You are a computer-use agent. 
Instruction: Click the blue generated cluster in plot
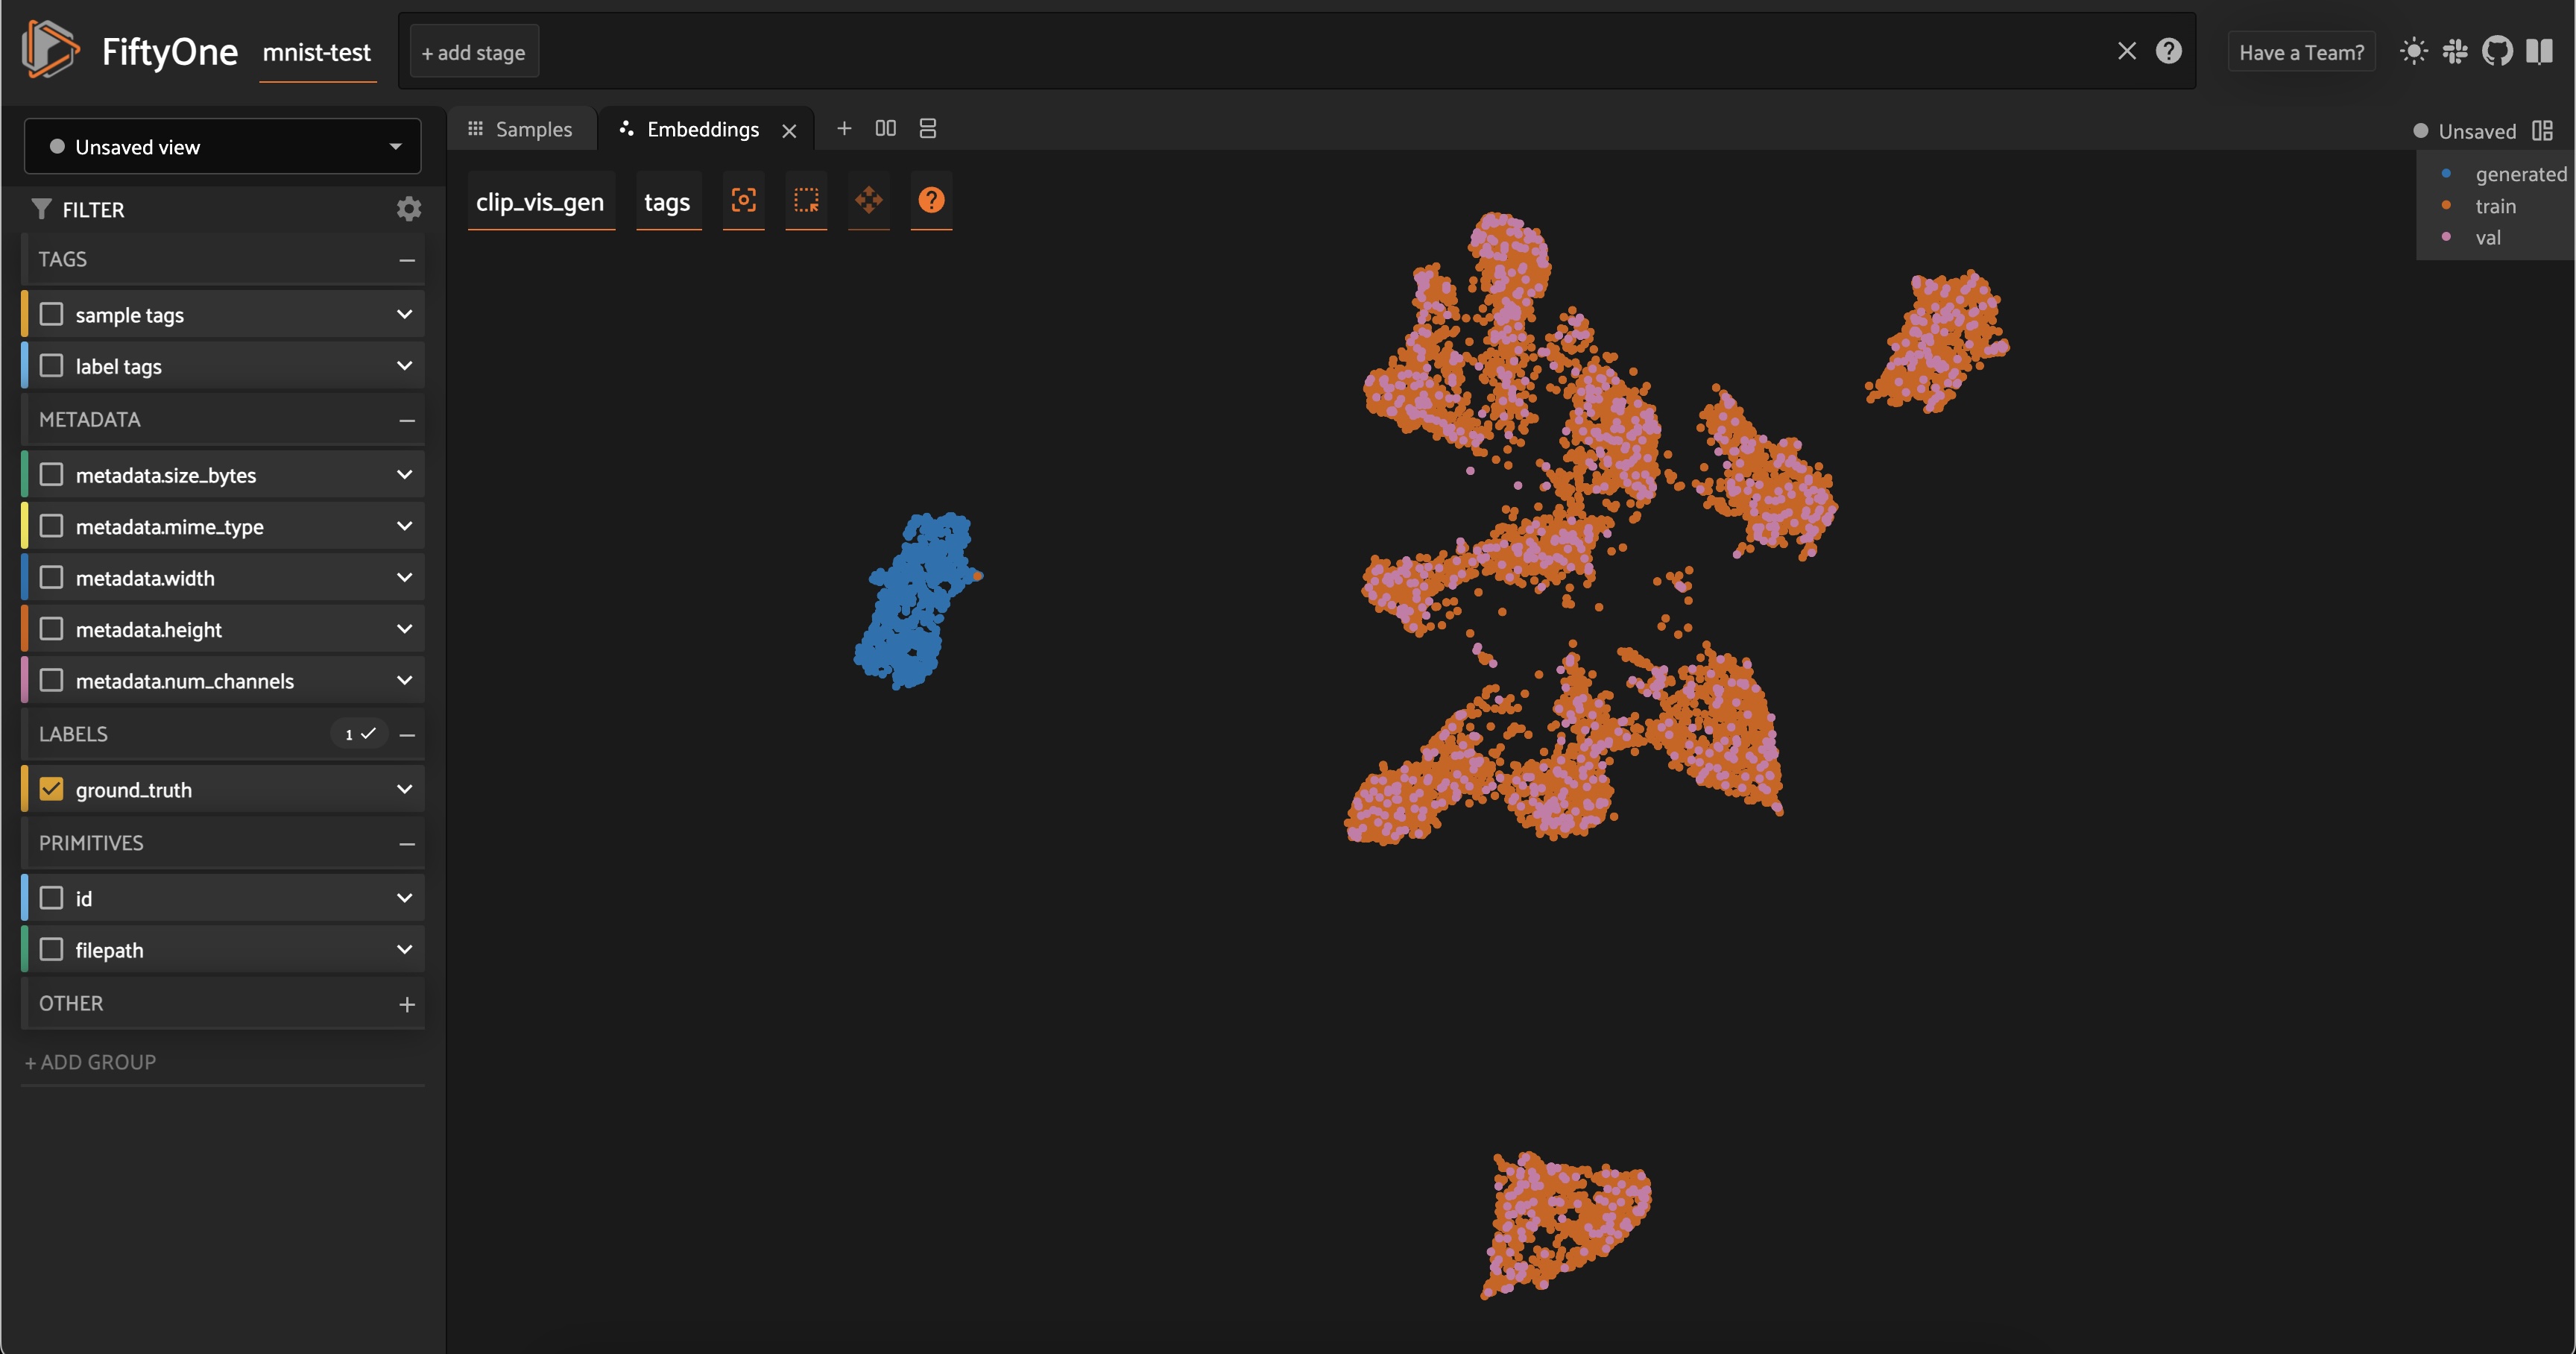915,600
